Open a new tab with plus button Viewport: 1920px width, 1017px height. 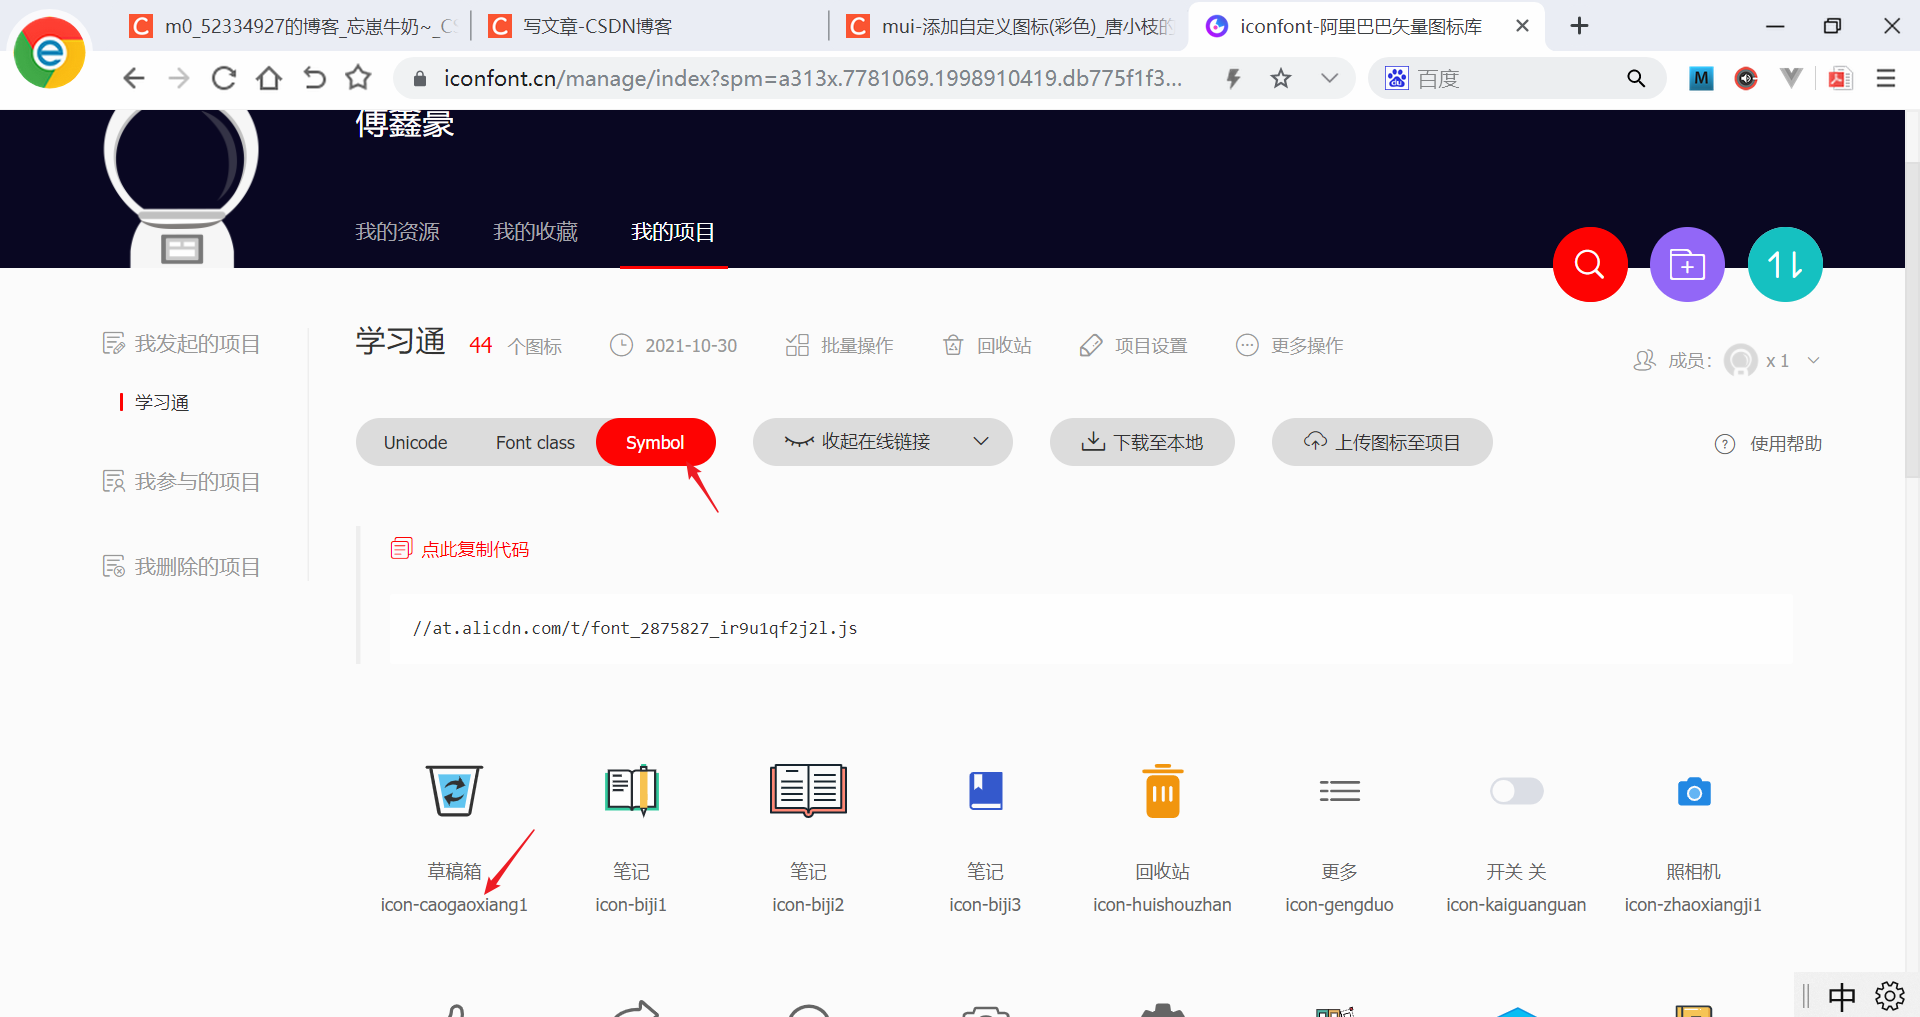point(1579,26)
